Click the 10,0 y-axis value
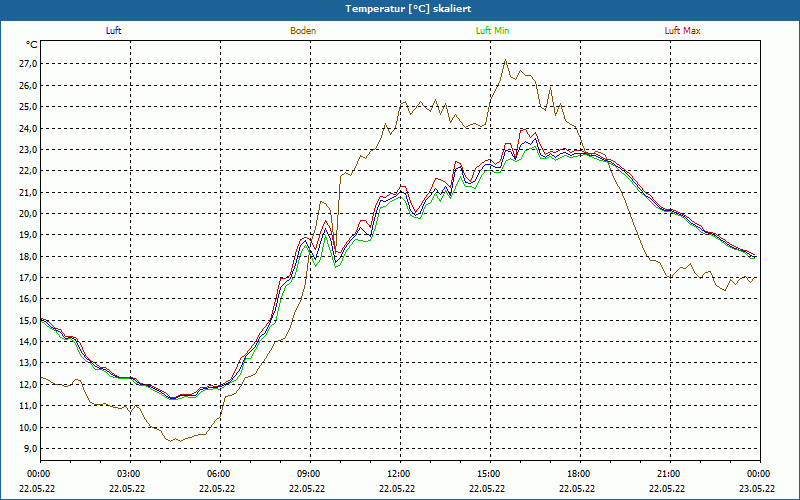This screenshot has height=500, width=800. [29, 428]
